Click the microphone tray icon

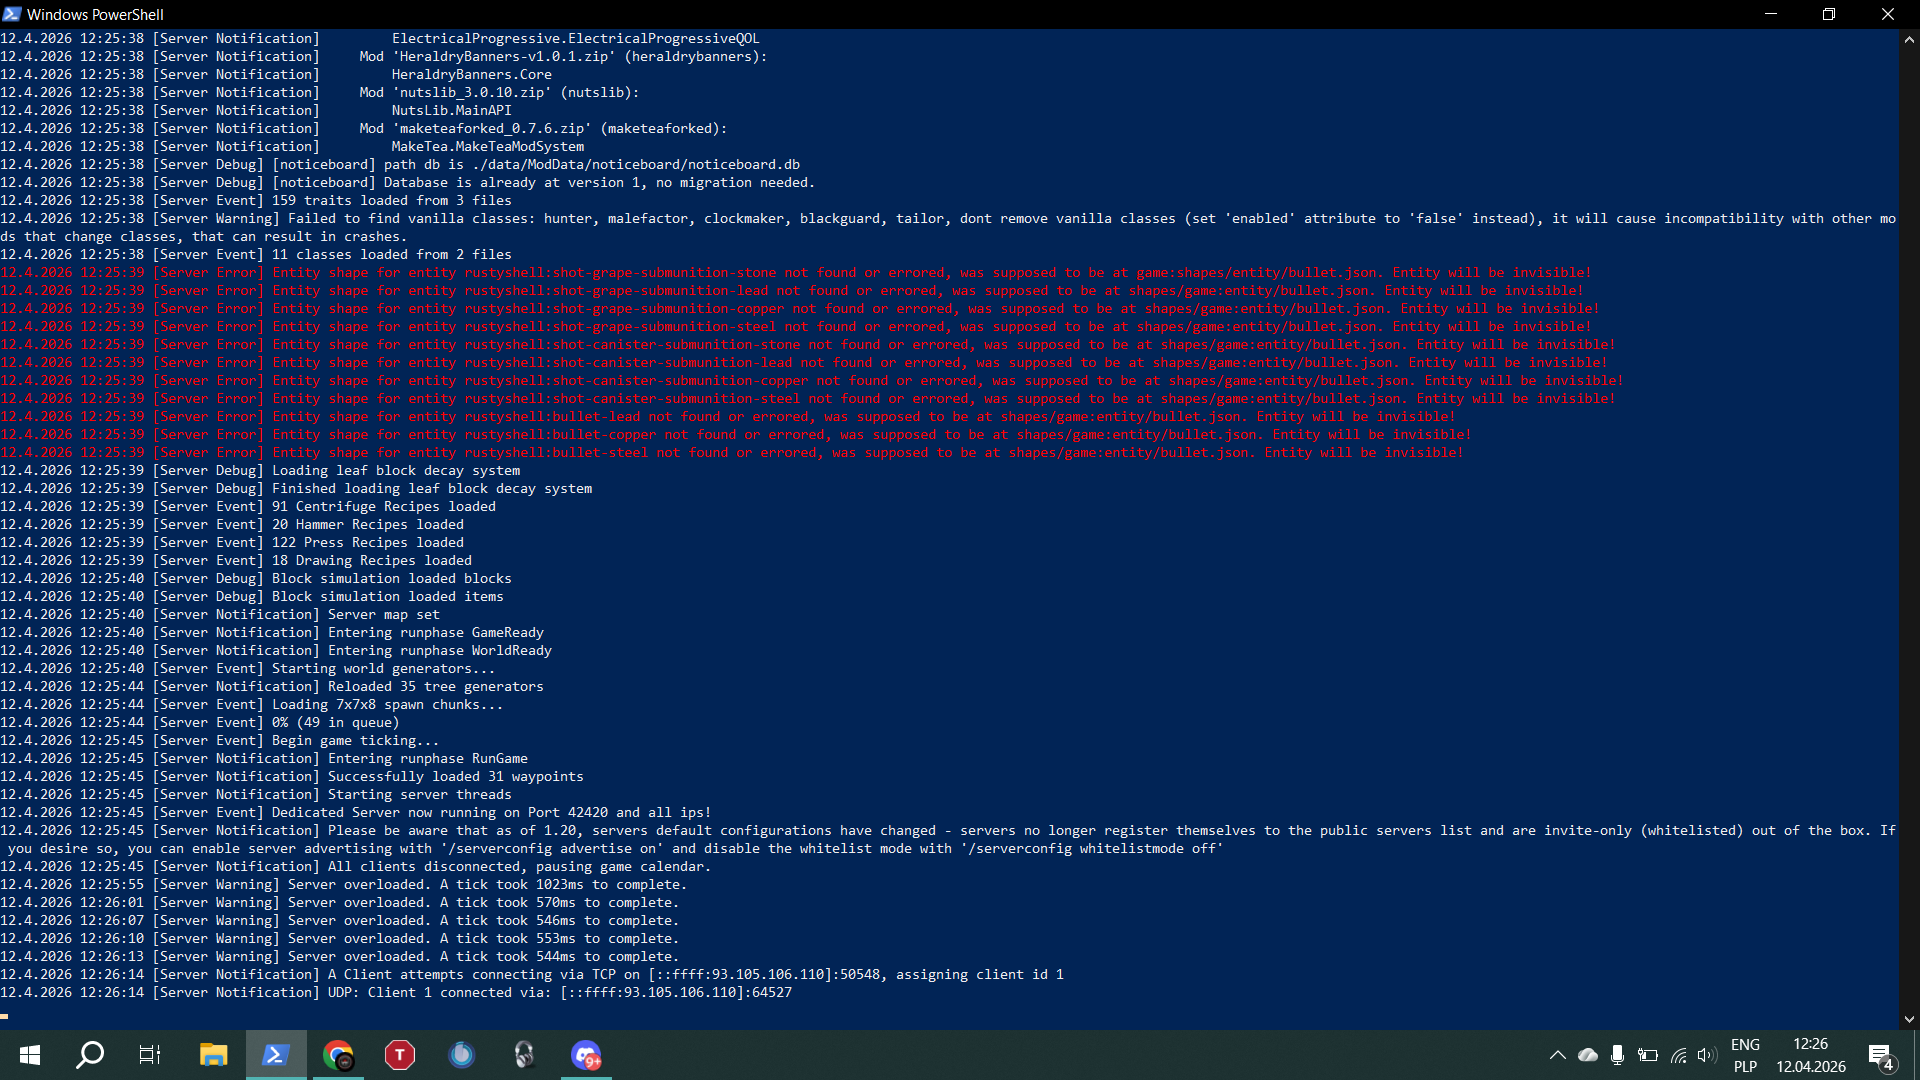[x=1617, y=1055]
